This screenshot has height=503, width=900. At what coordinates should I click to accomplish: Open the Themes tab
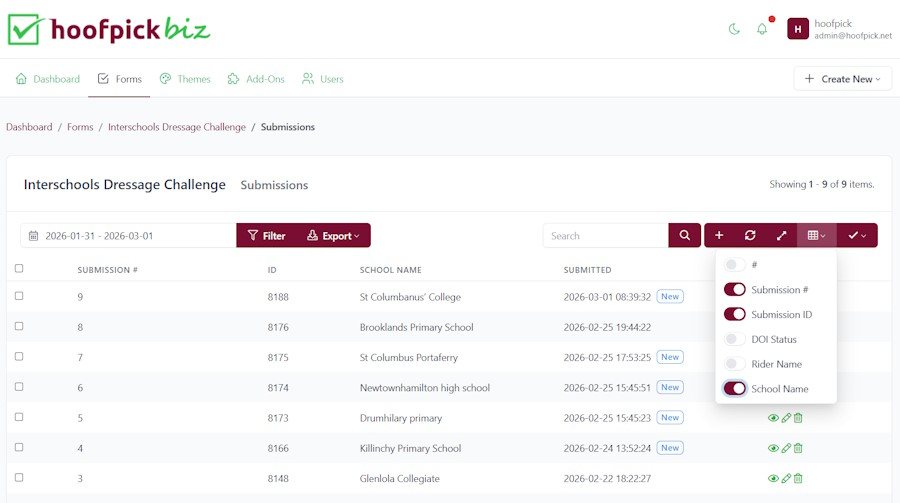click(x=185, y=79)
